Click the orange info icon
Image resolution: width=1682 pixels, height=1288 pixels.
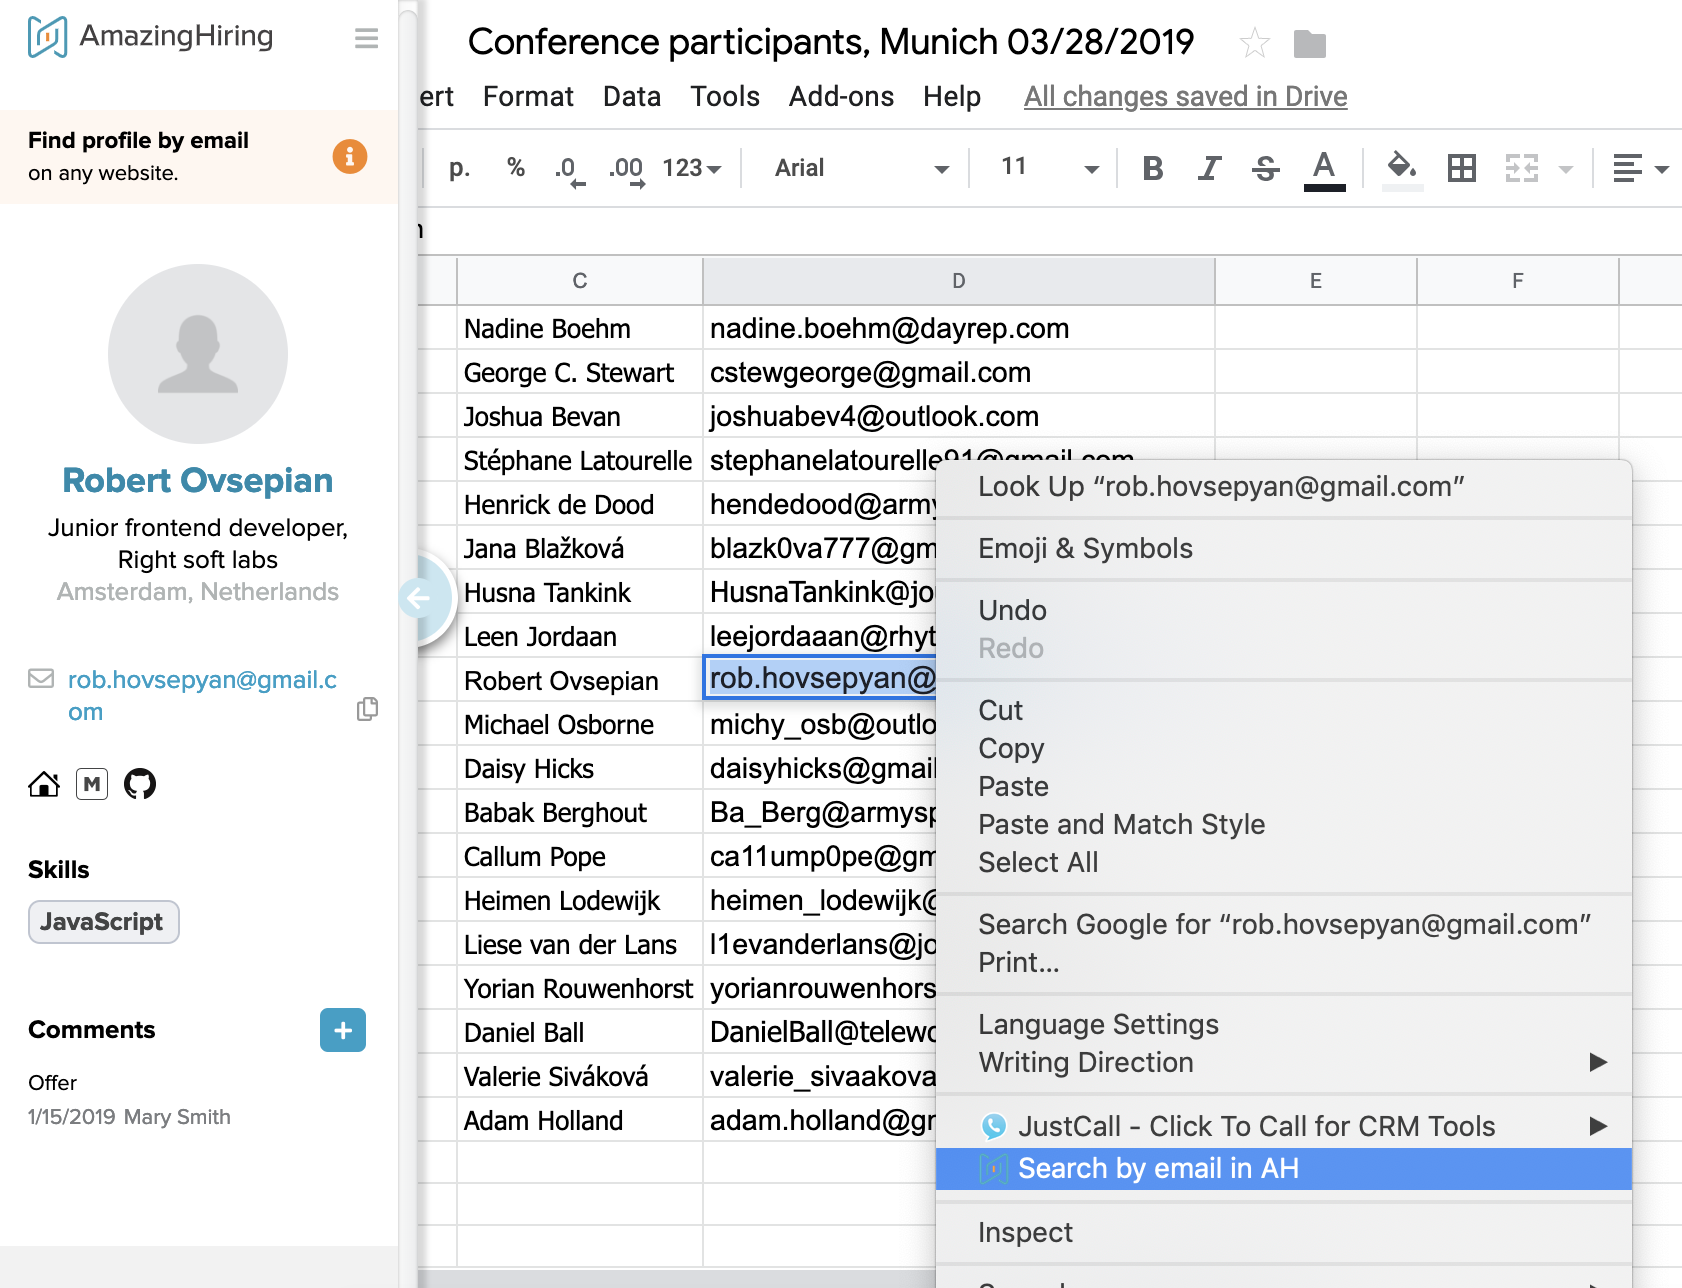click(349, 157)
